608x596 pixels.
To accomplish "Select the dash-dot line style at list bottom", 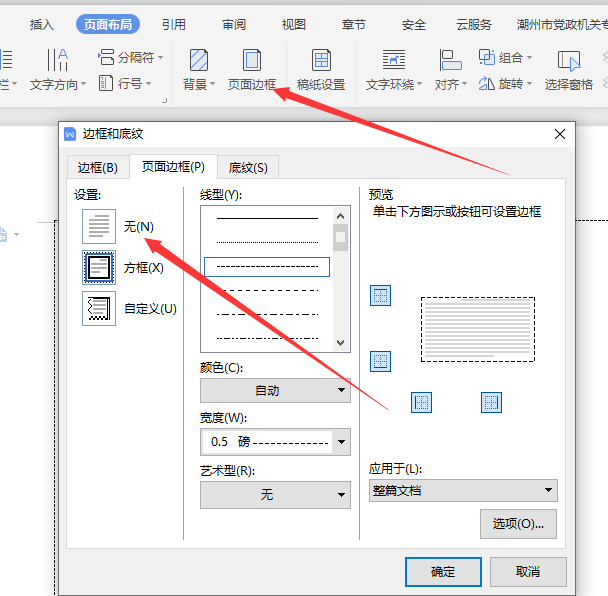I will [267, 339].
